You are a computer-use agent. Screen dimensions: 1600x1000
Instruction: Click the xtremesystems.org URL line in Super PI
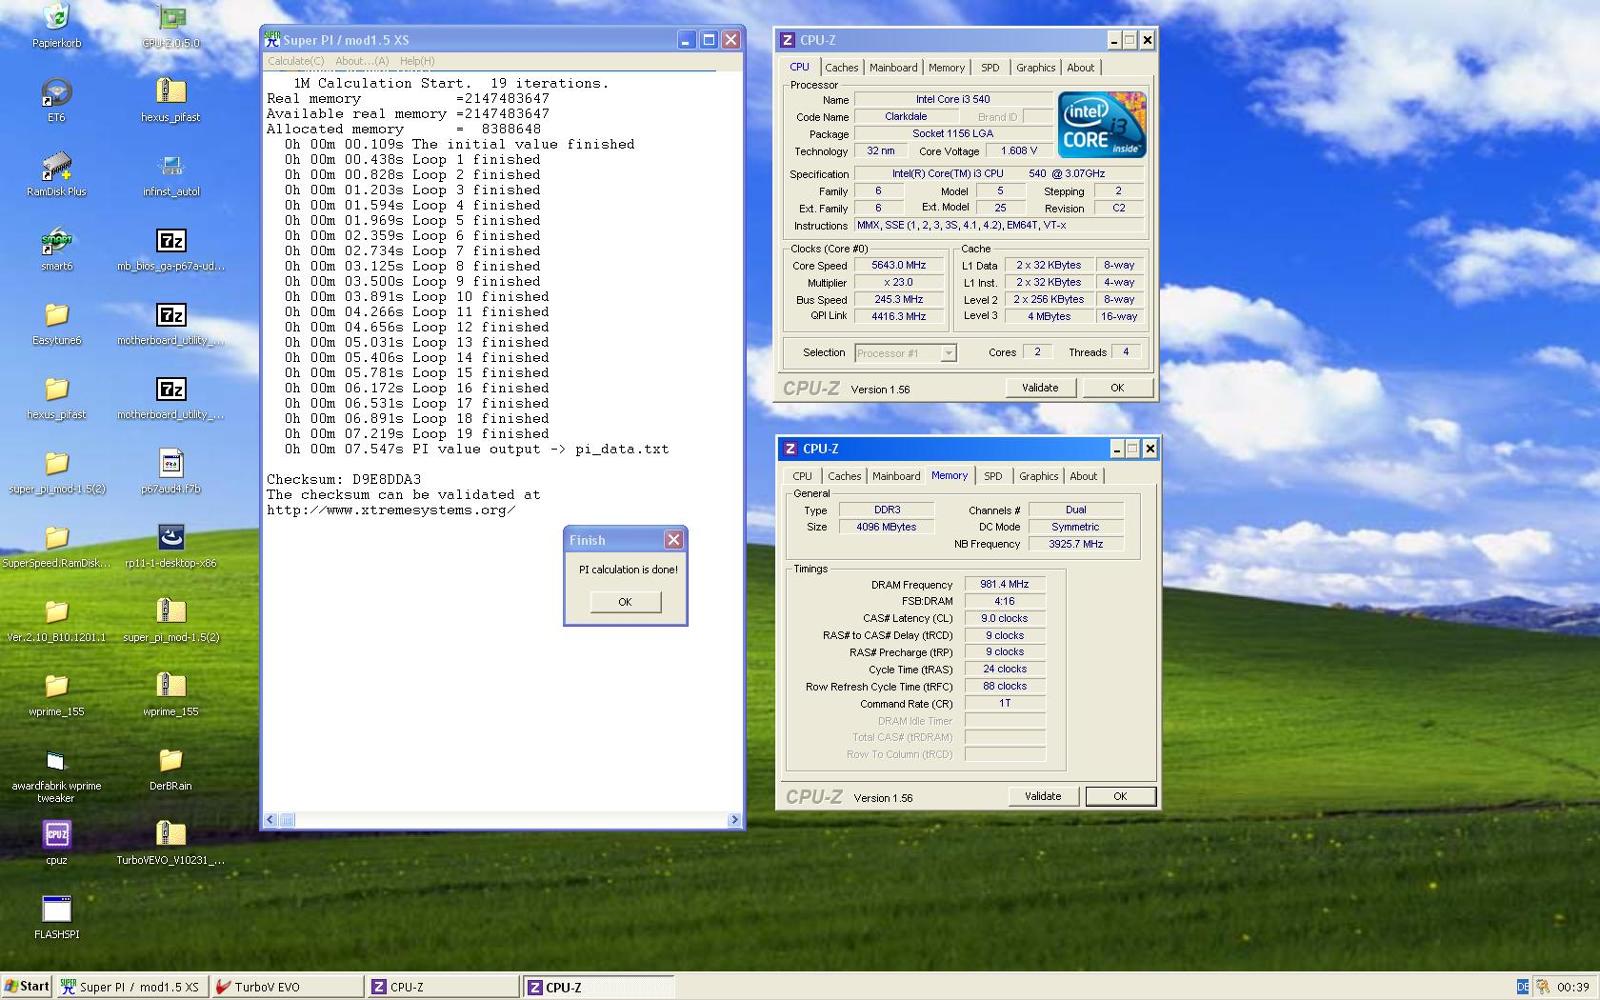click(x=391, y=510)
